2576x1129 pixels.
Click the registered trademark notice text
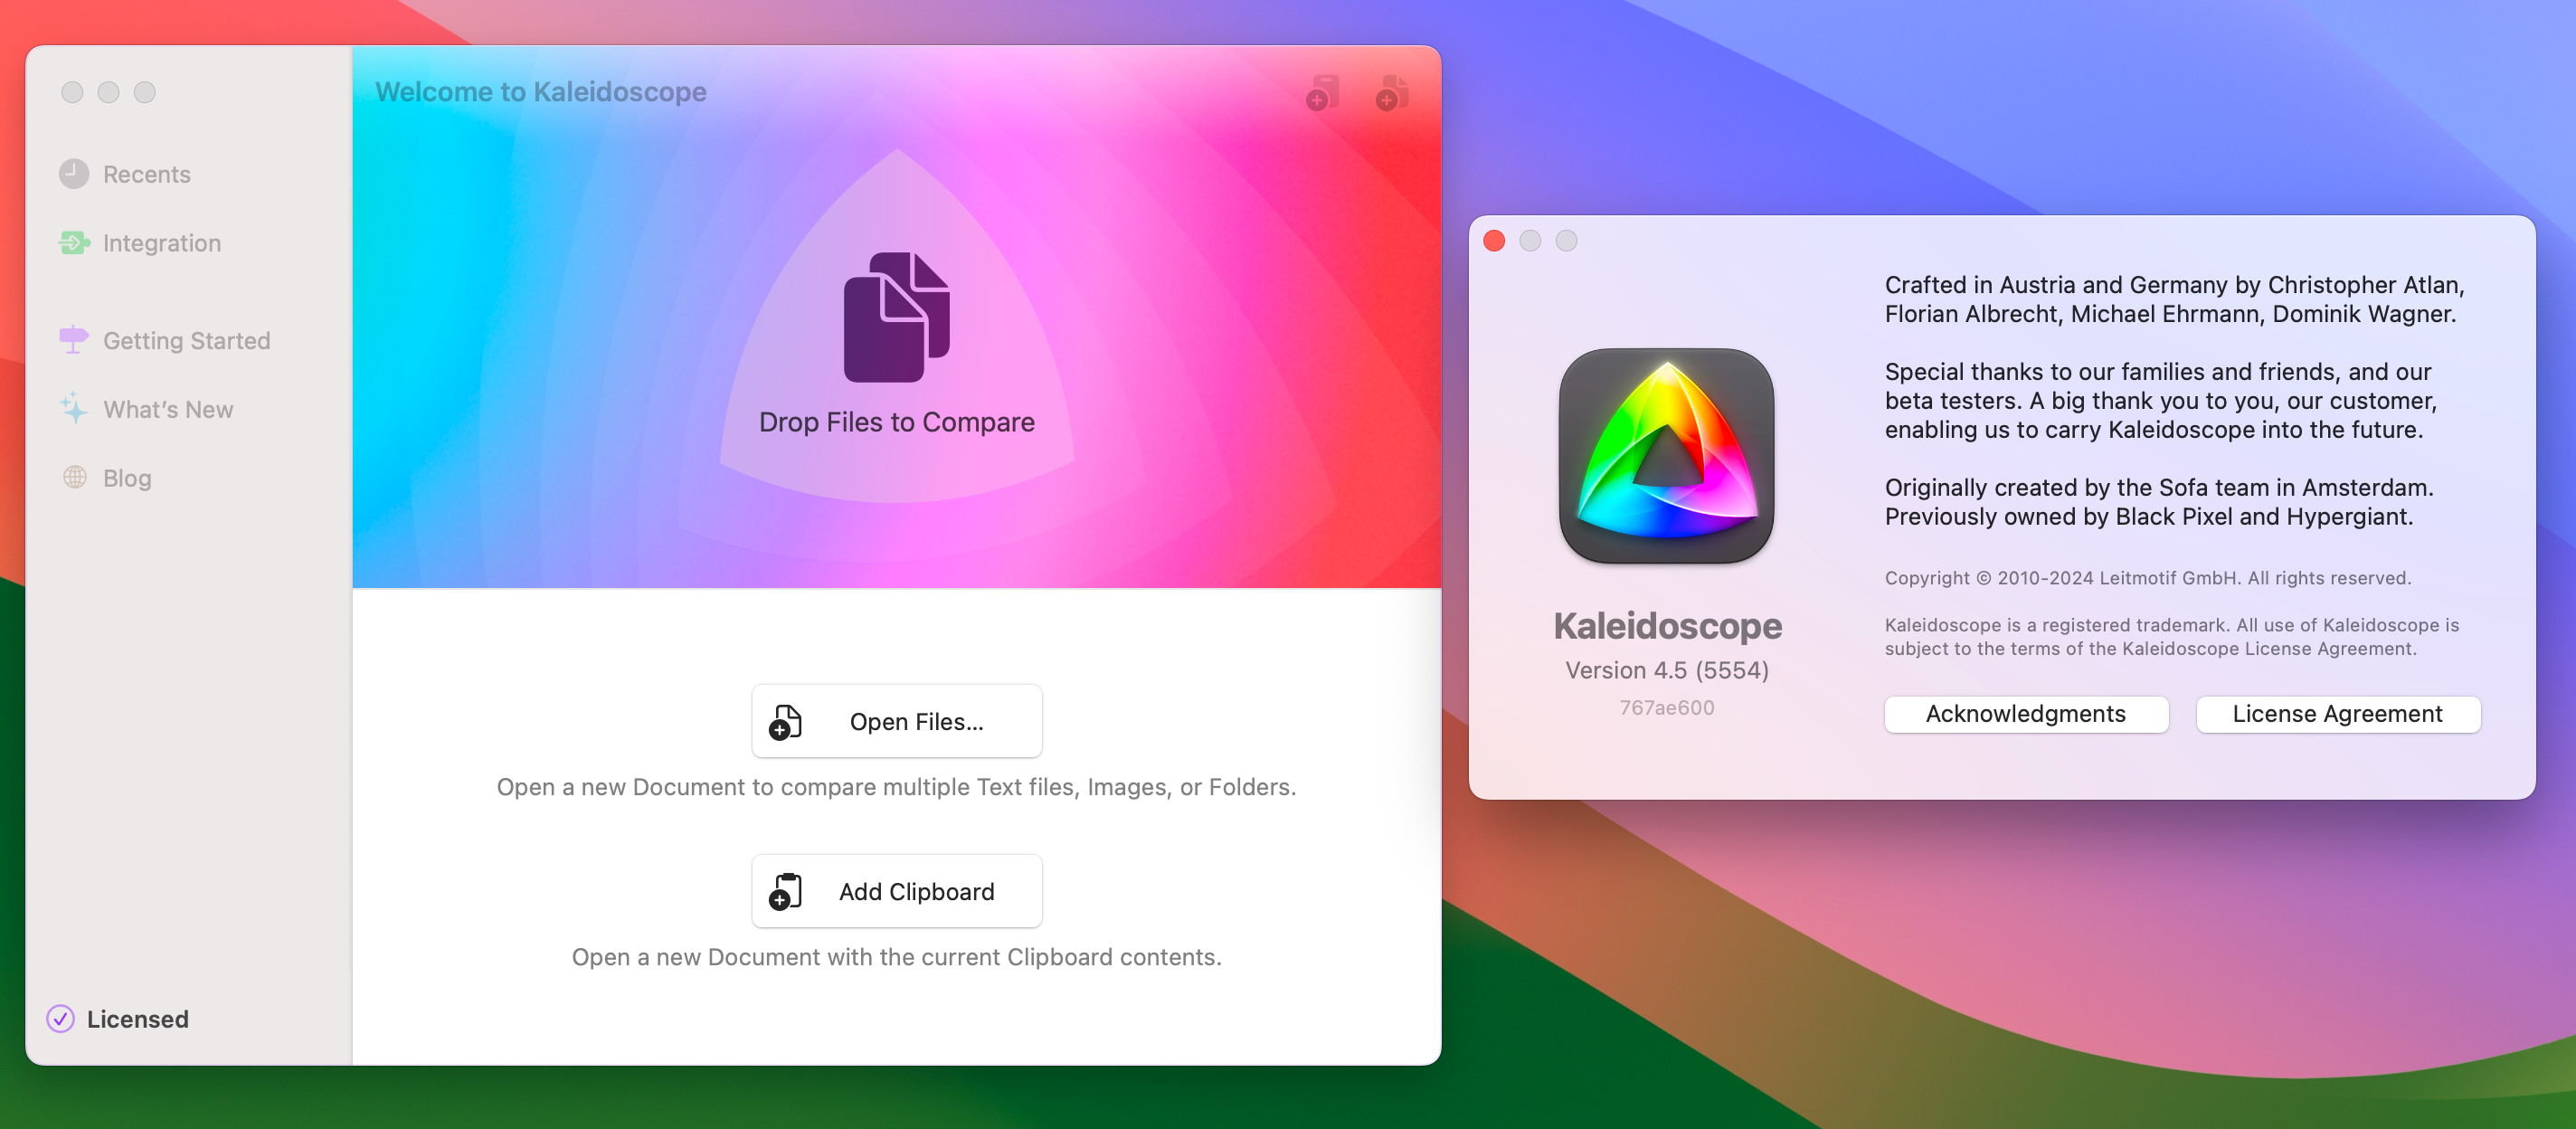point(2171,637)
